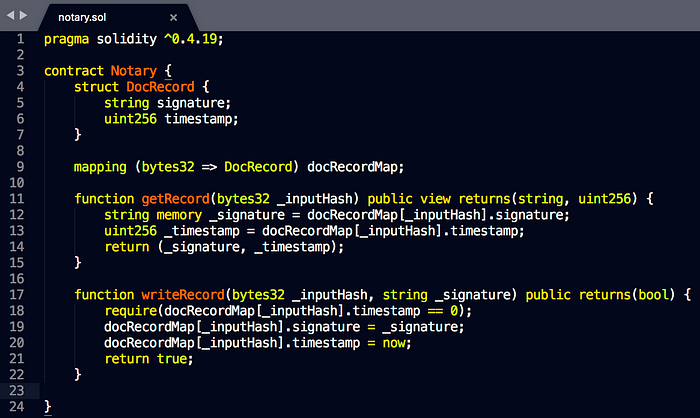The height and width of the screenshot is (418, 700).
Task: Click line number 23 in the gutter
Action: coord(17,391)
